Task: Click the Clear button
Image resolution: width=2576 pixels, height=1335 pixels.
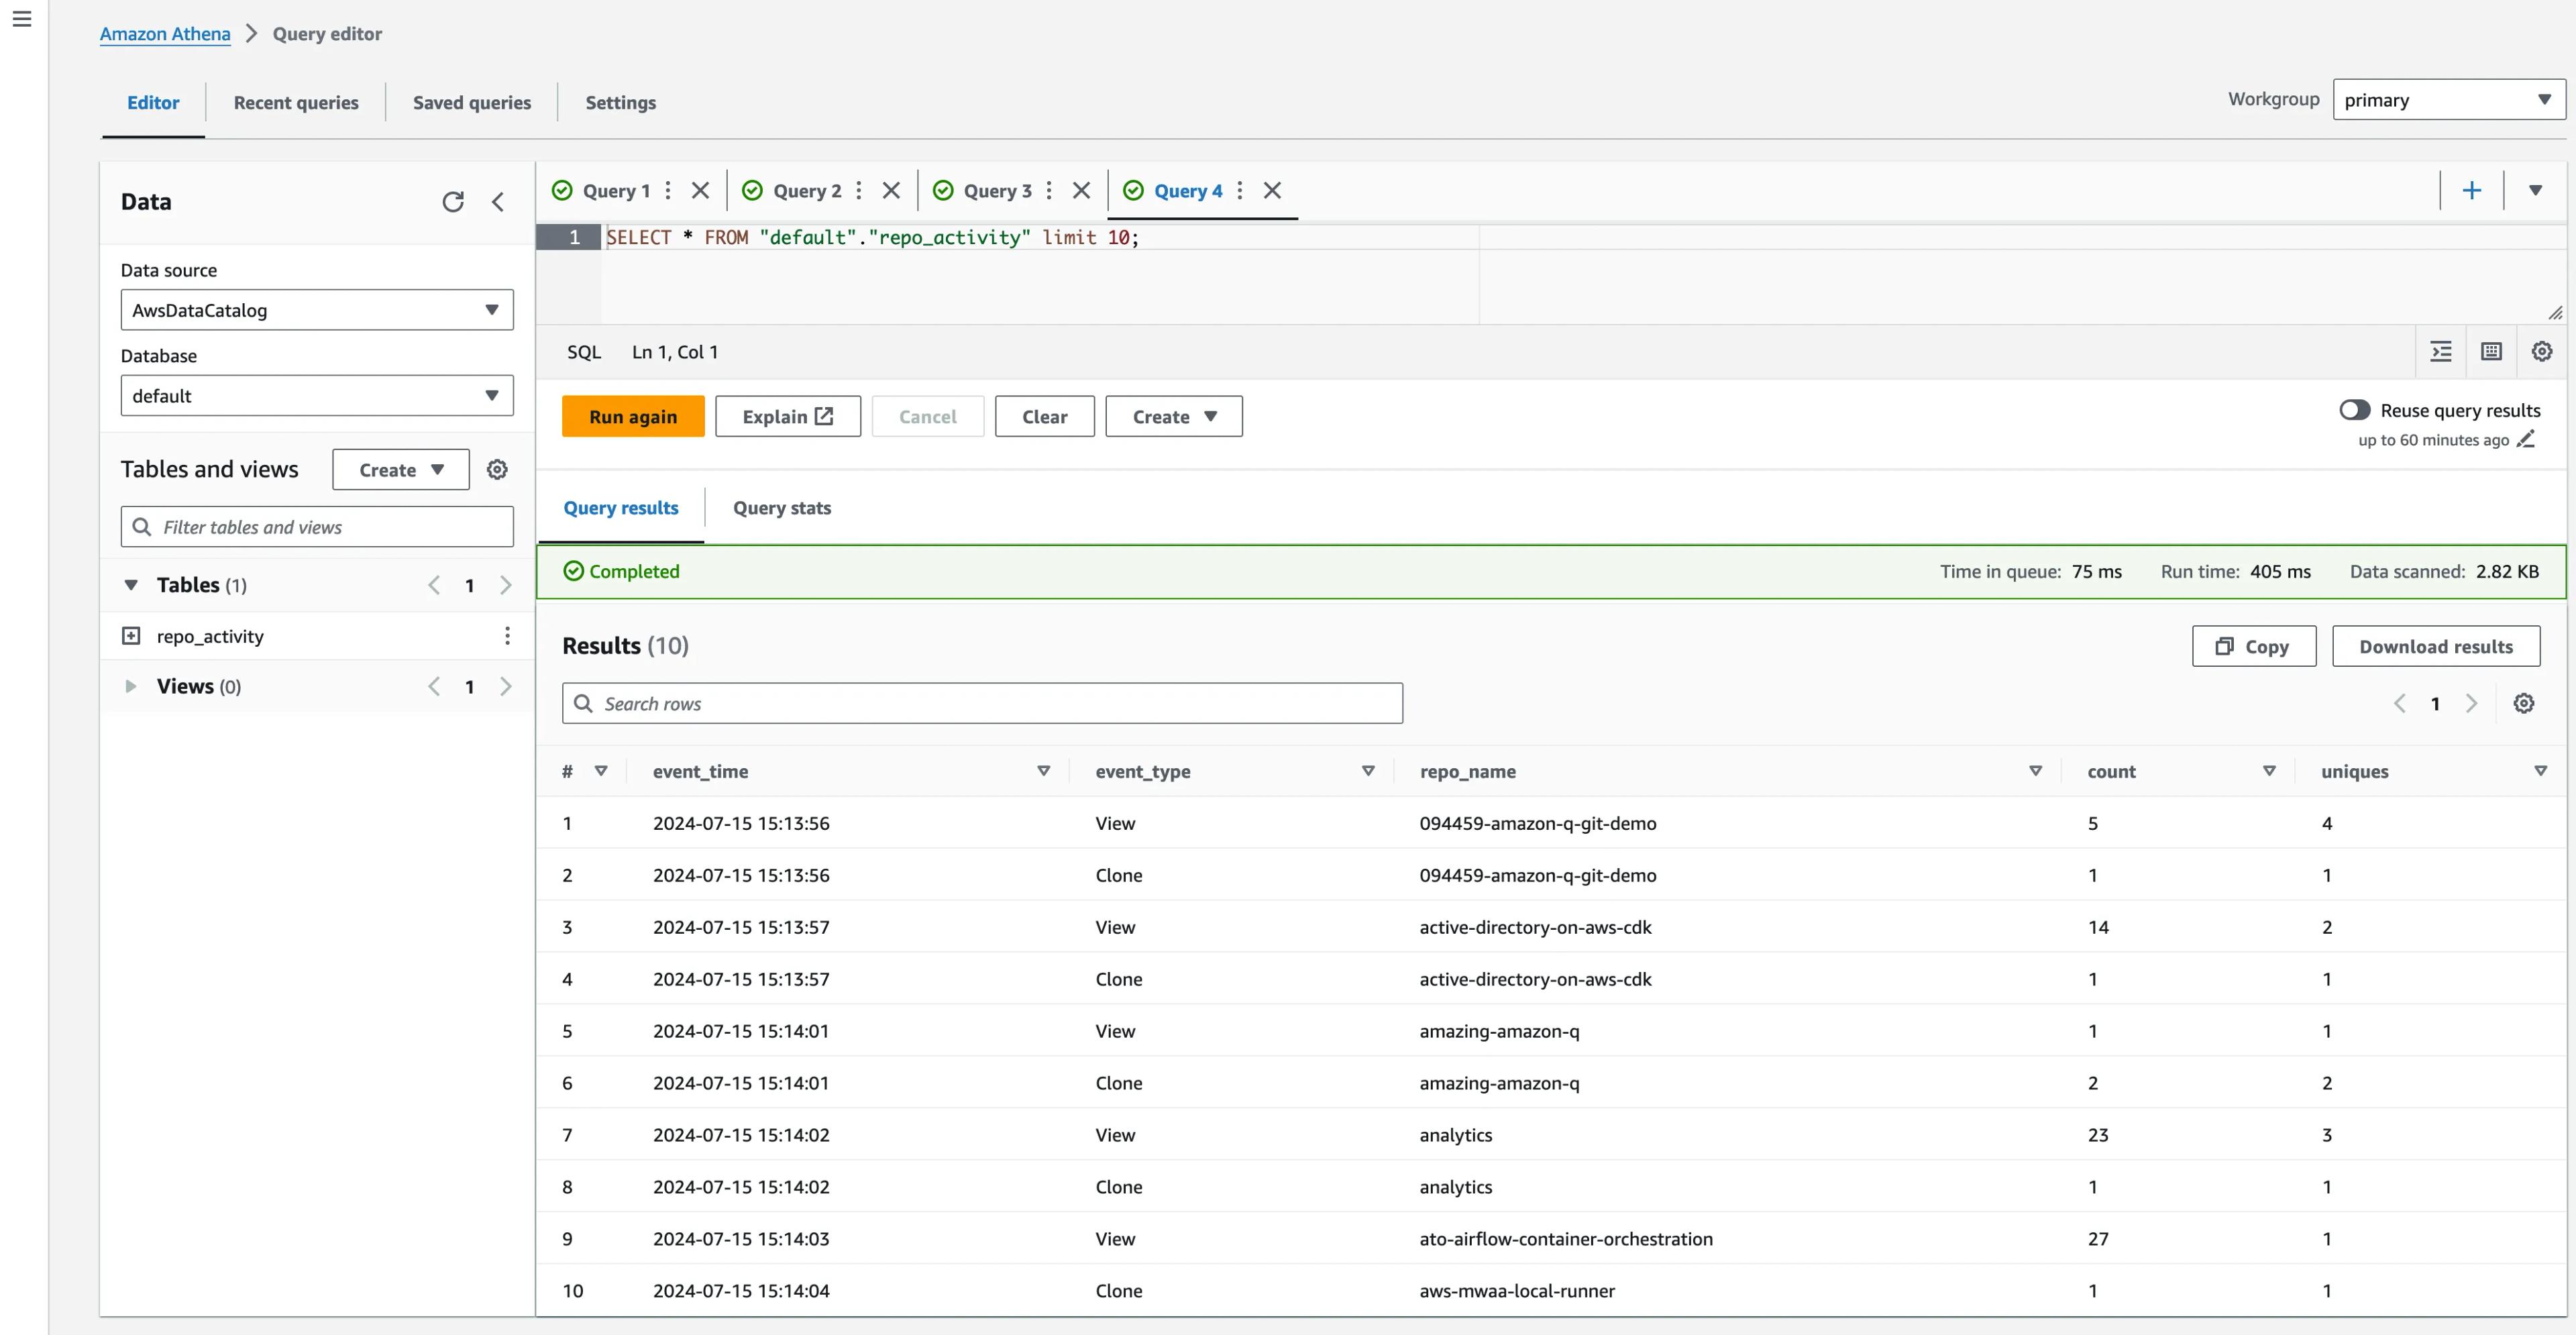Action: tap(1045, 417)
